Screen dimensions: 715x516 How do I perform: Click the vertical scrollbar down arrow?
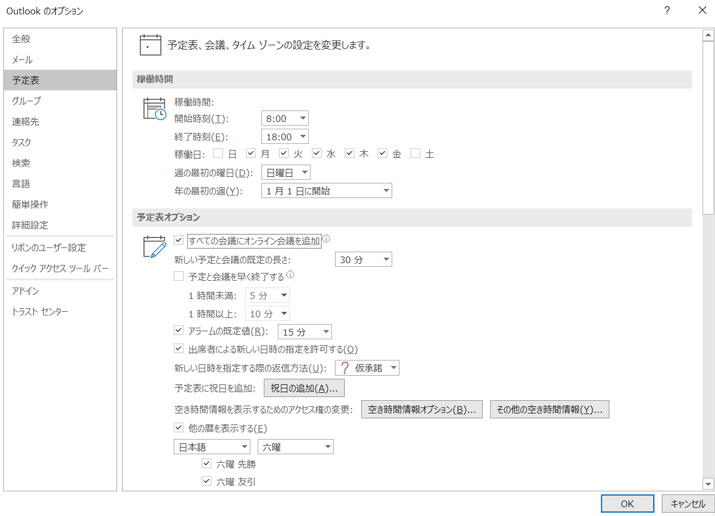(708, 484)
